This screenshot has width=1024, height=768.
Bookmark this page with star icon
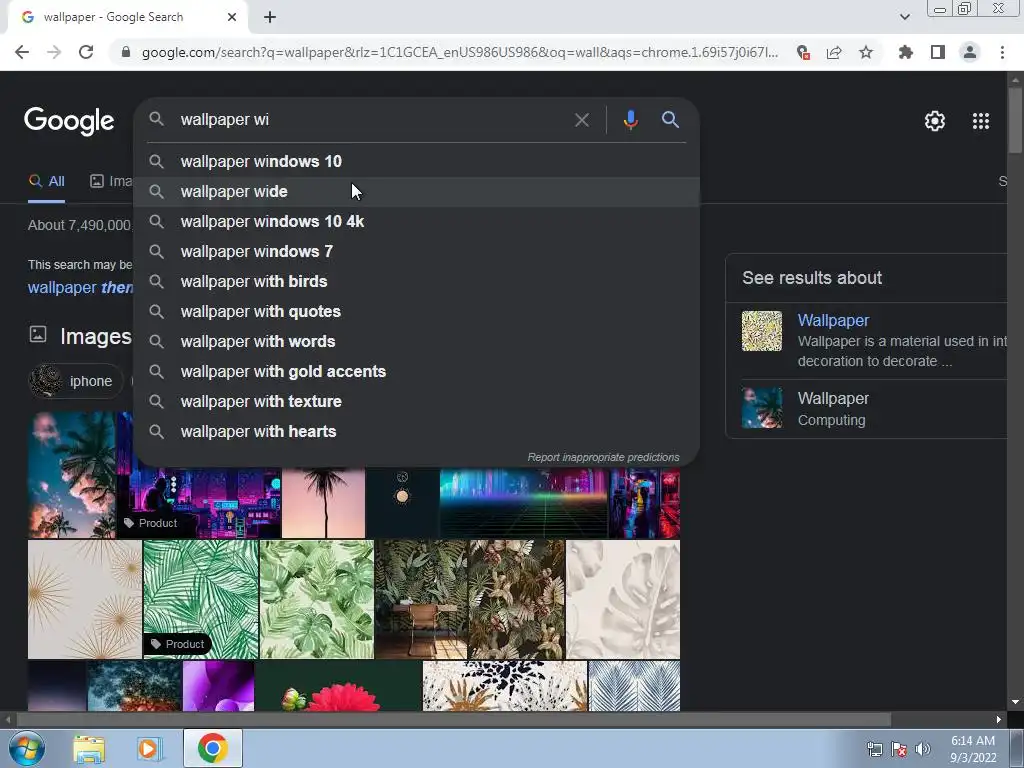point(866,52)
